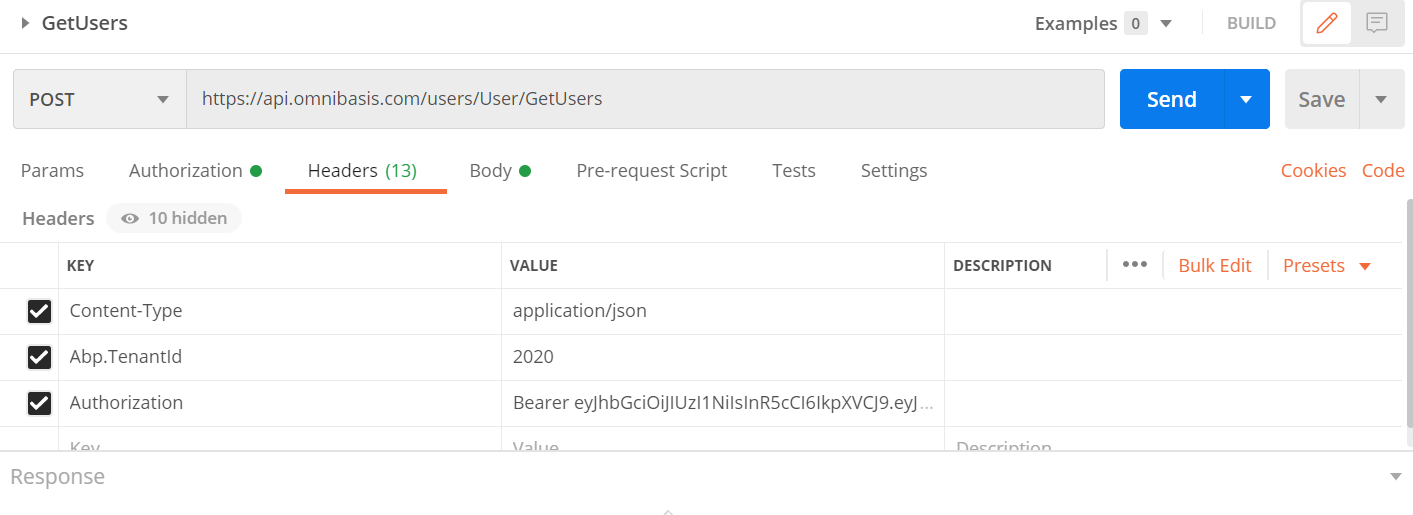Open the Body tab
Viewport: 1413px width, 515px height.
500,171
